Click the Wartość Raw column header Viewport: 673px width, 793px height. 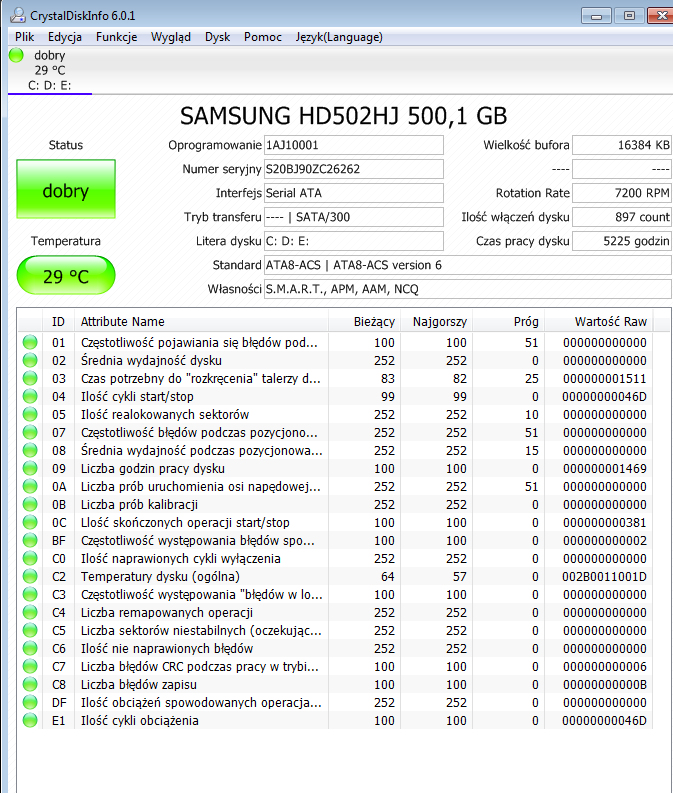coord(599,322)
